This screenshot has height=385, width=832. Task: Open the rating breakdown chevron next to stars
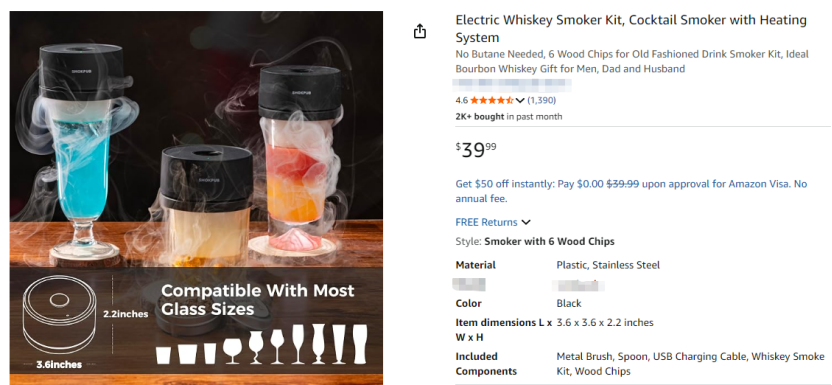(x=520, y=100)
